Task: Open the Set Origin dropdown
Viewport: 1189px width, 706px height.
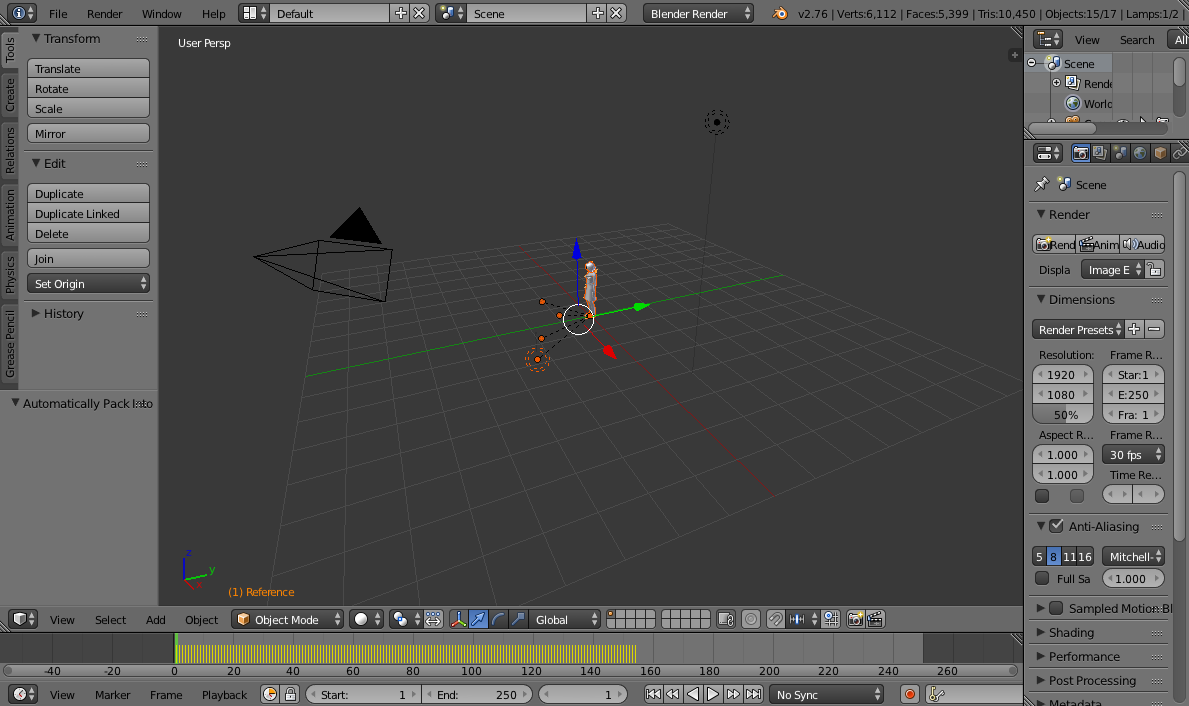Action: (x=88, y=284)
